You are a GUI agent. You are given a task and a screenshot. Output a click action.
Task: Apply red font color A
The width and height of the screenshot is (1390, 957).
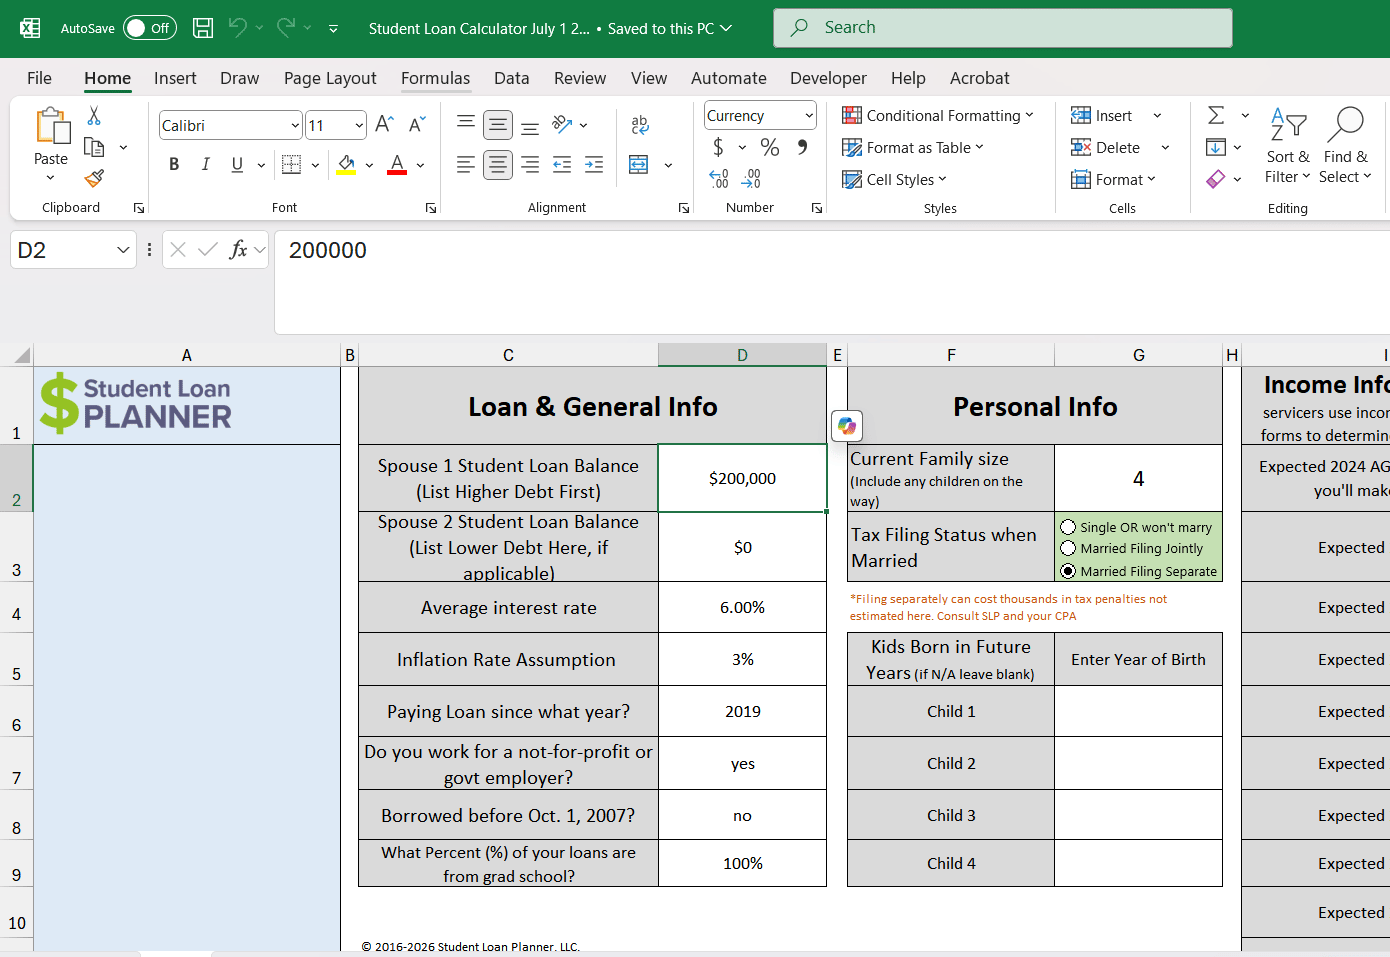397,165
